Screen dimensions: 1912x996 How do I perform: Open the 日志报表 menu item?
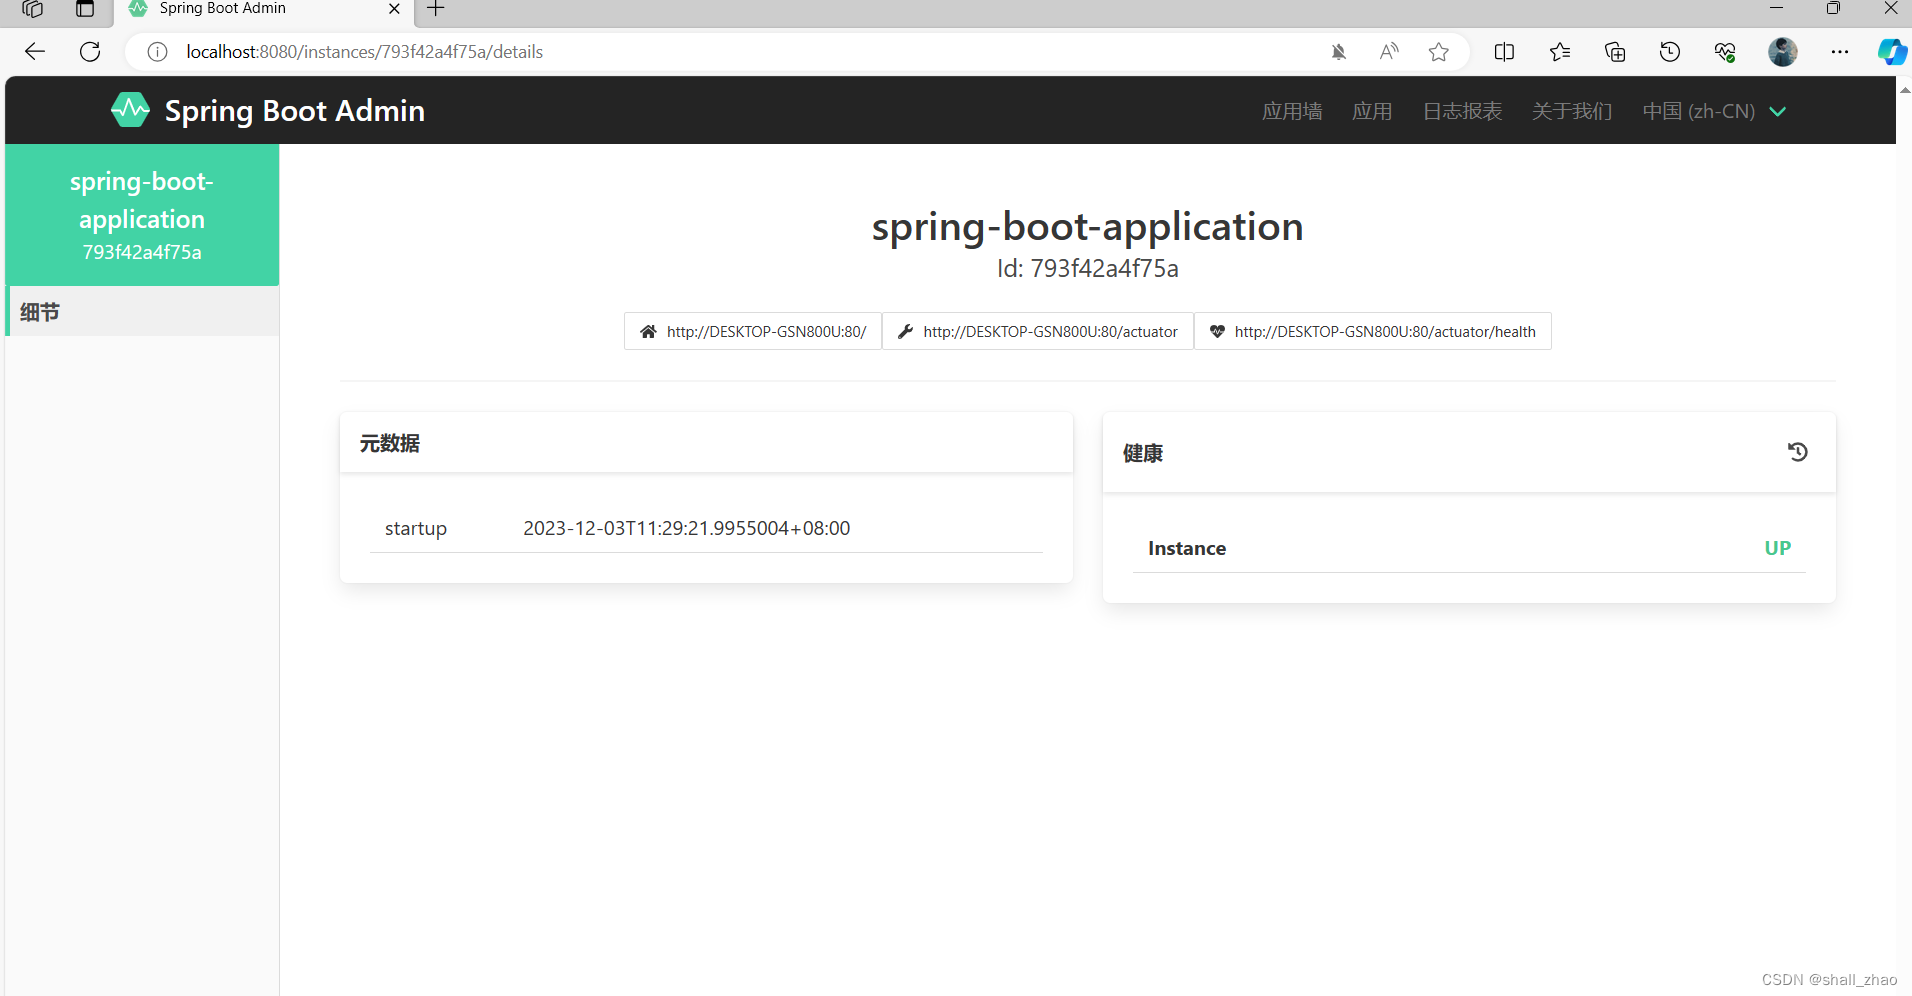[1462, 111]
